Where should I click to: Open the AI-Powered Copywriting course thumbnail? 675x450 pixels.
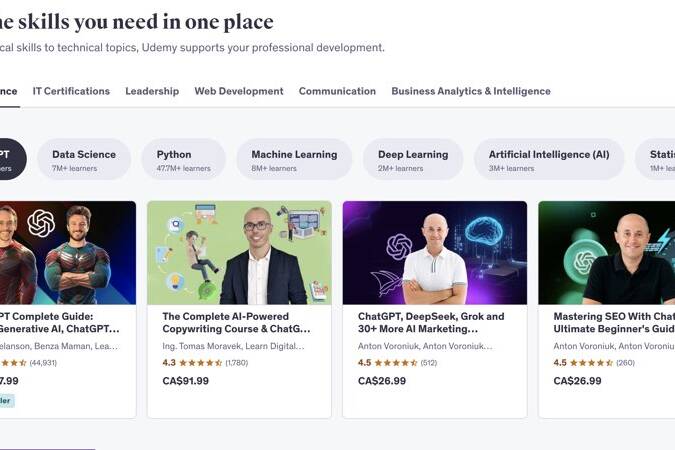point(239,253)
